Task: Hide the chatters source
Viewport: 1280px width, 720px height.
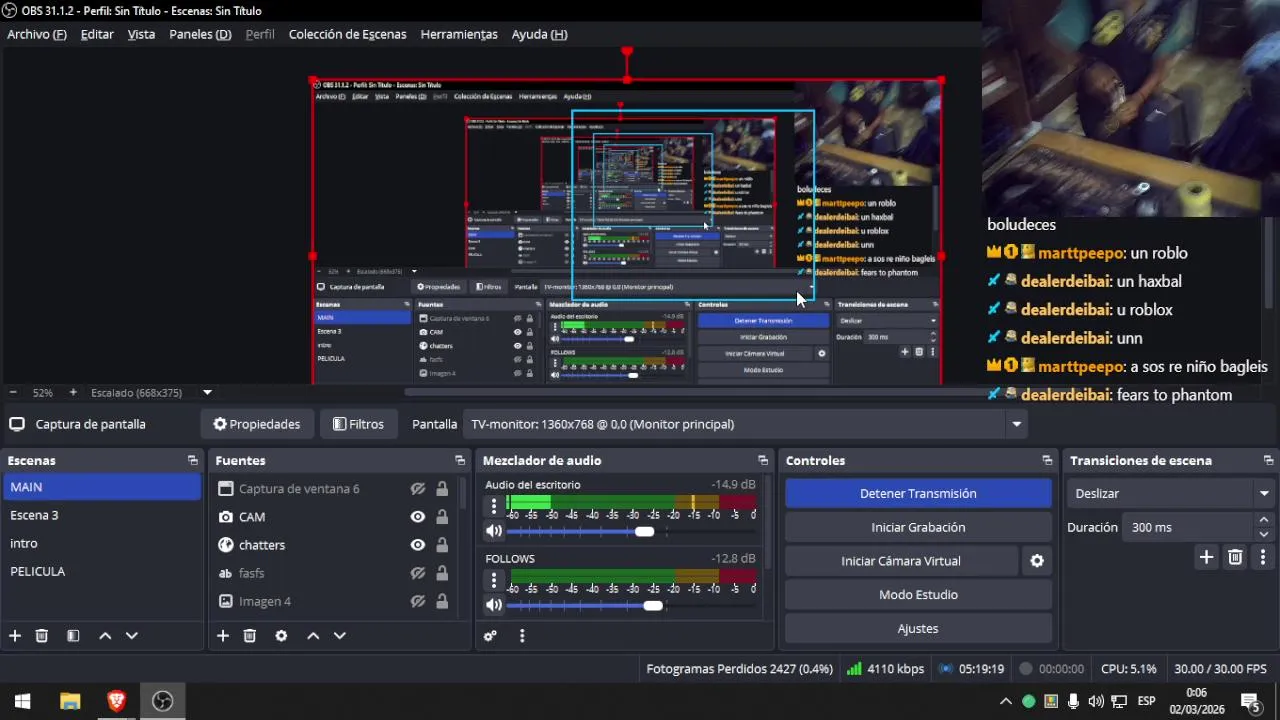Action: pos(418,545)
